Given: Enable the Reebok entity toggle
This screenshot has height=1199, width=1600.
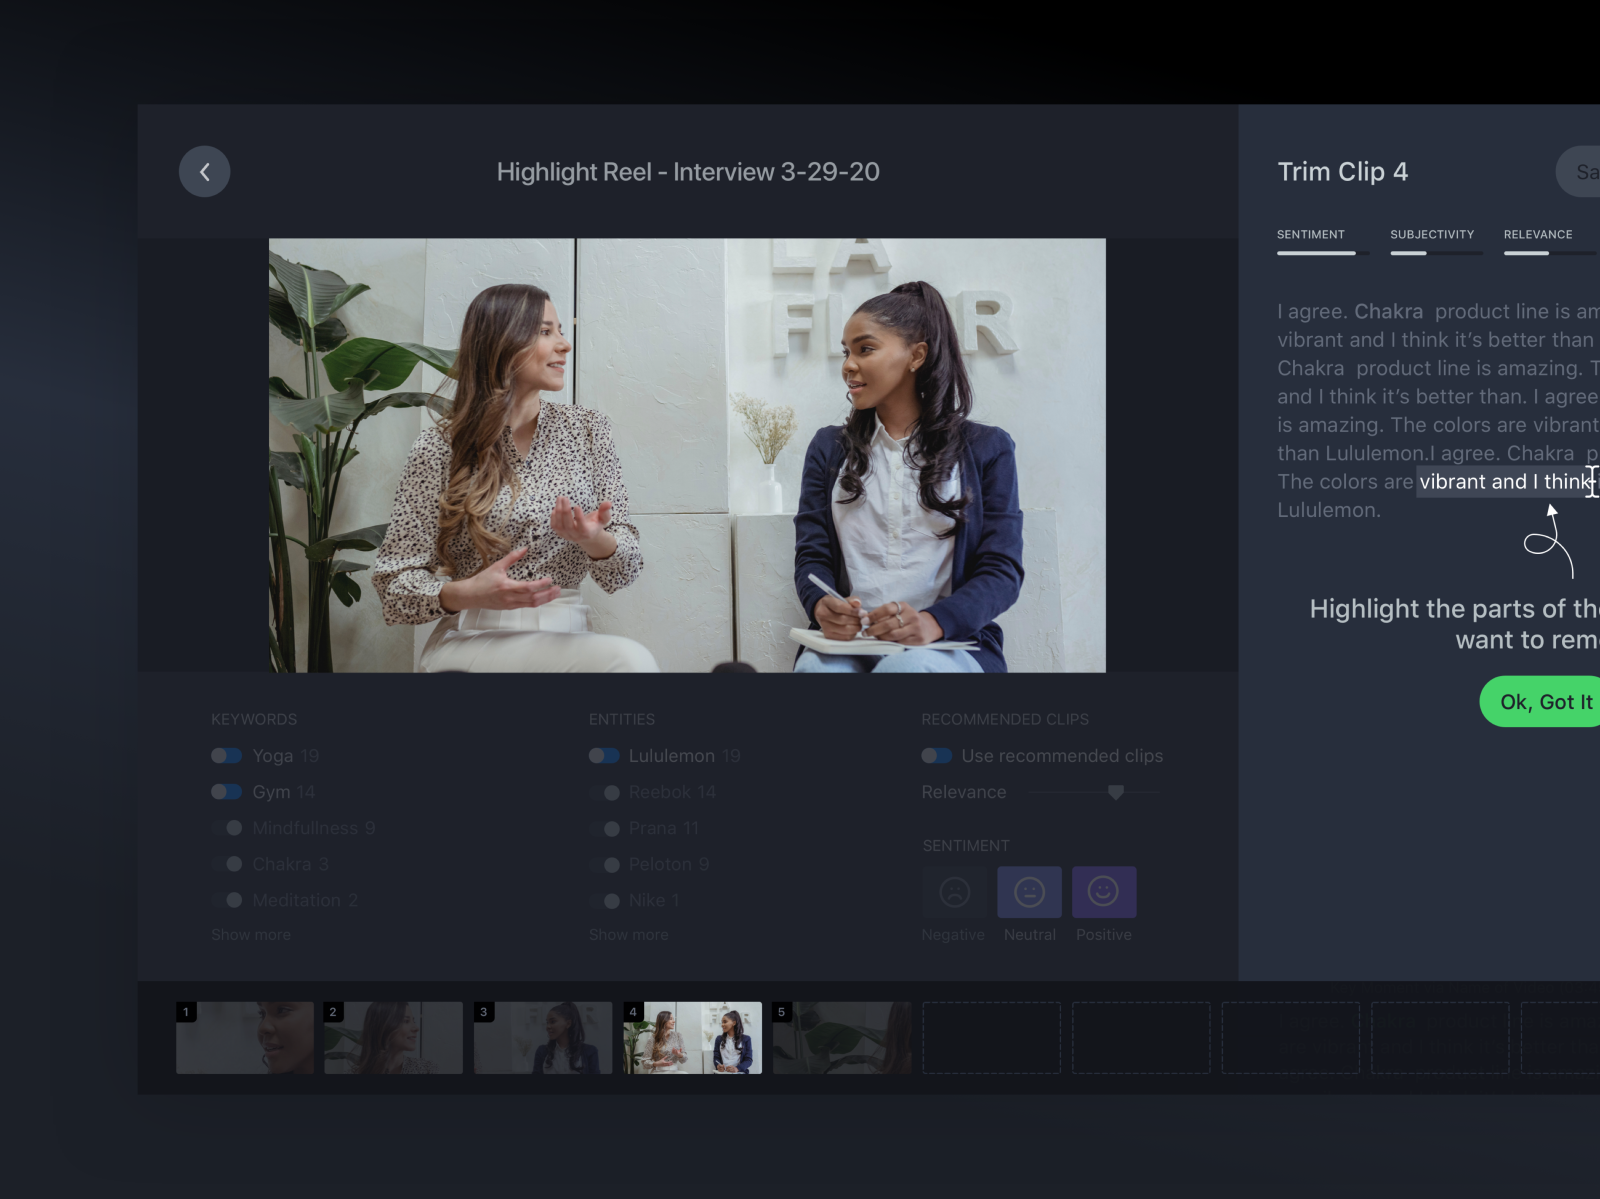Looking at the screenshot, I should point(605,791).
